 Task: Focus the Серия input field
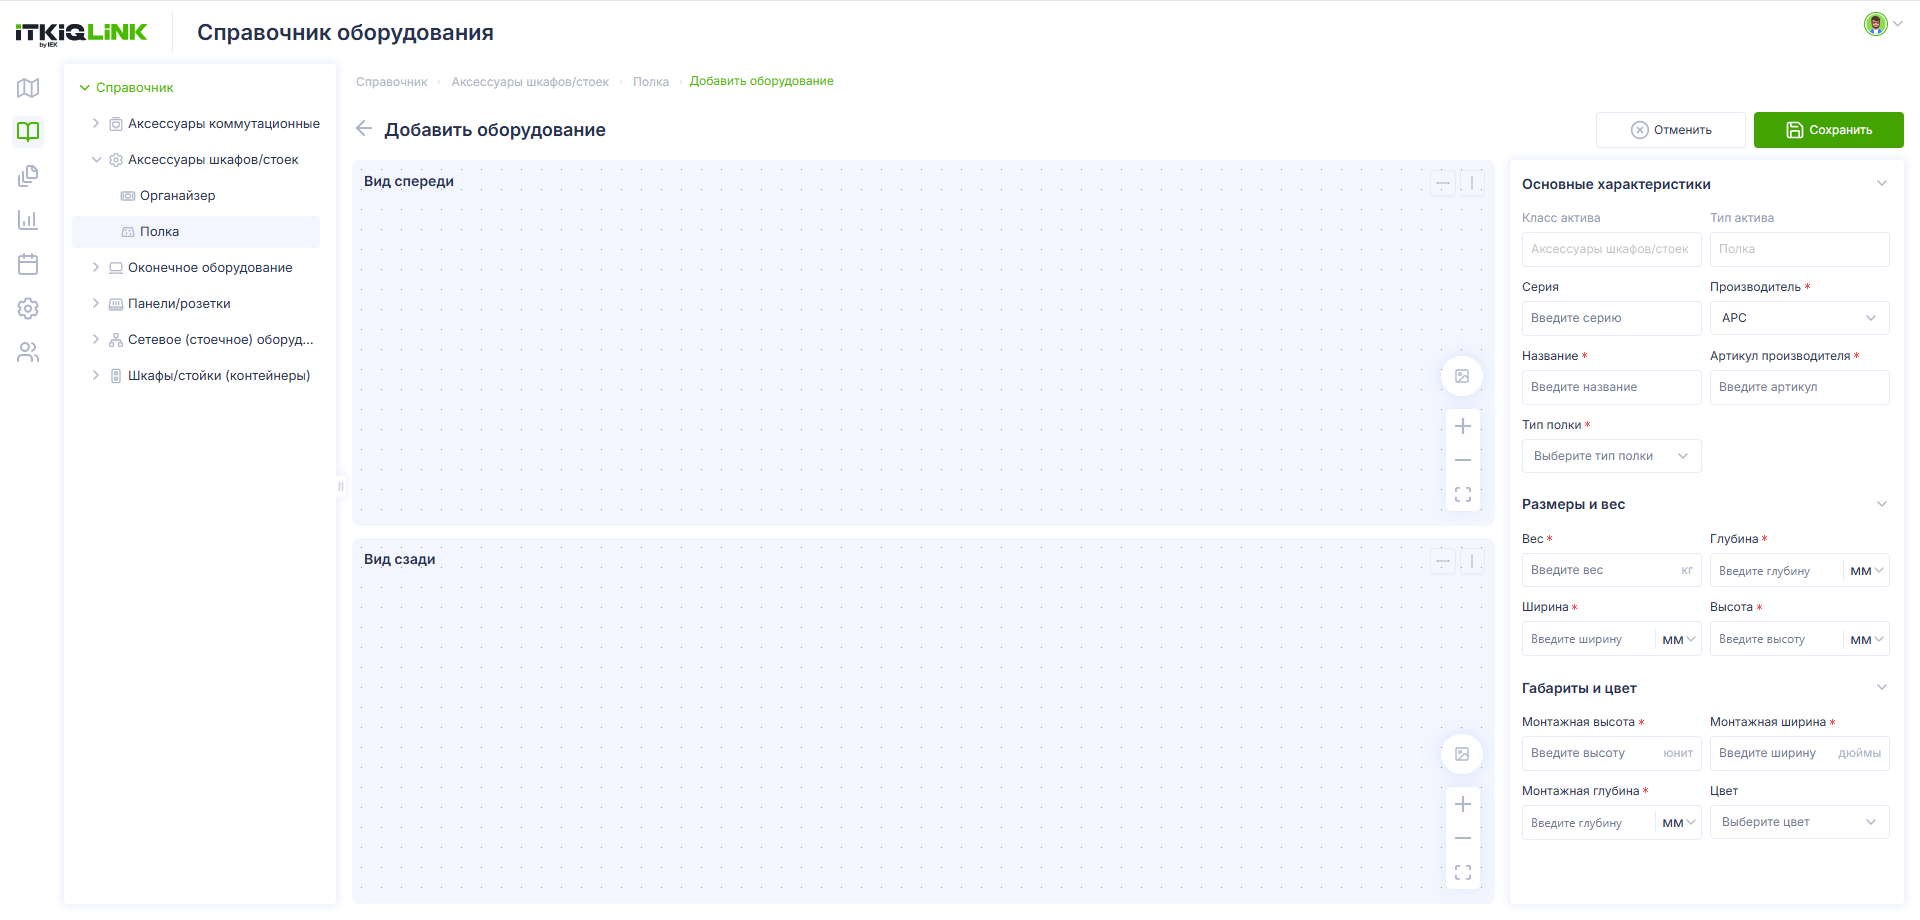pyautogui.click(x=1611, y=318)
